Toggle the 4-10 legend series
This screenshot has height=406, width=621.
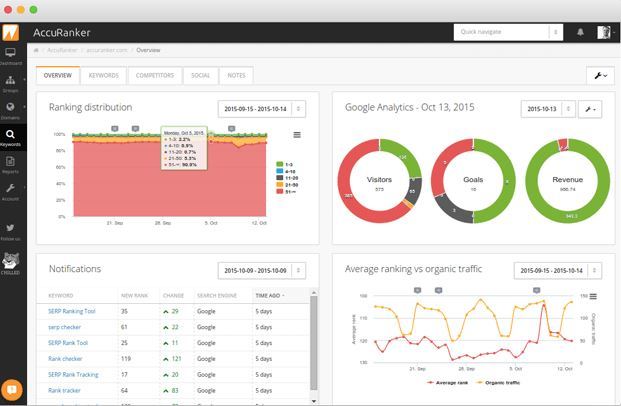point(286,172)
